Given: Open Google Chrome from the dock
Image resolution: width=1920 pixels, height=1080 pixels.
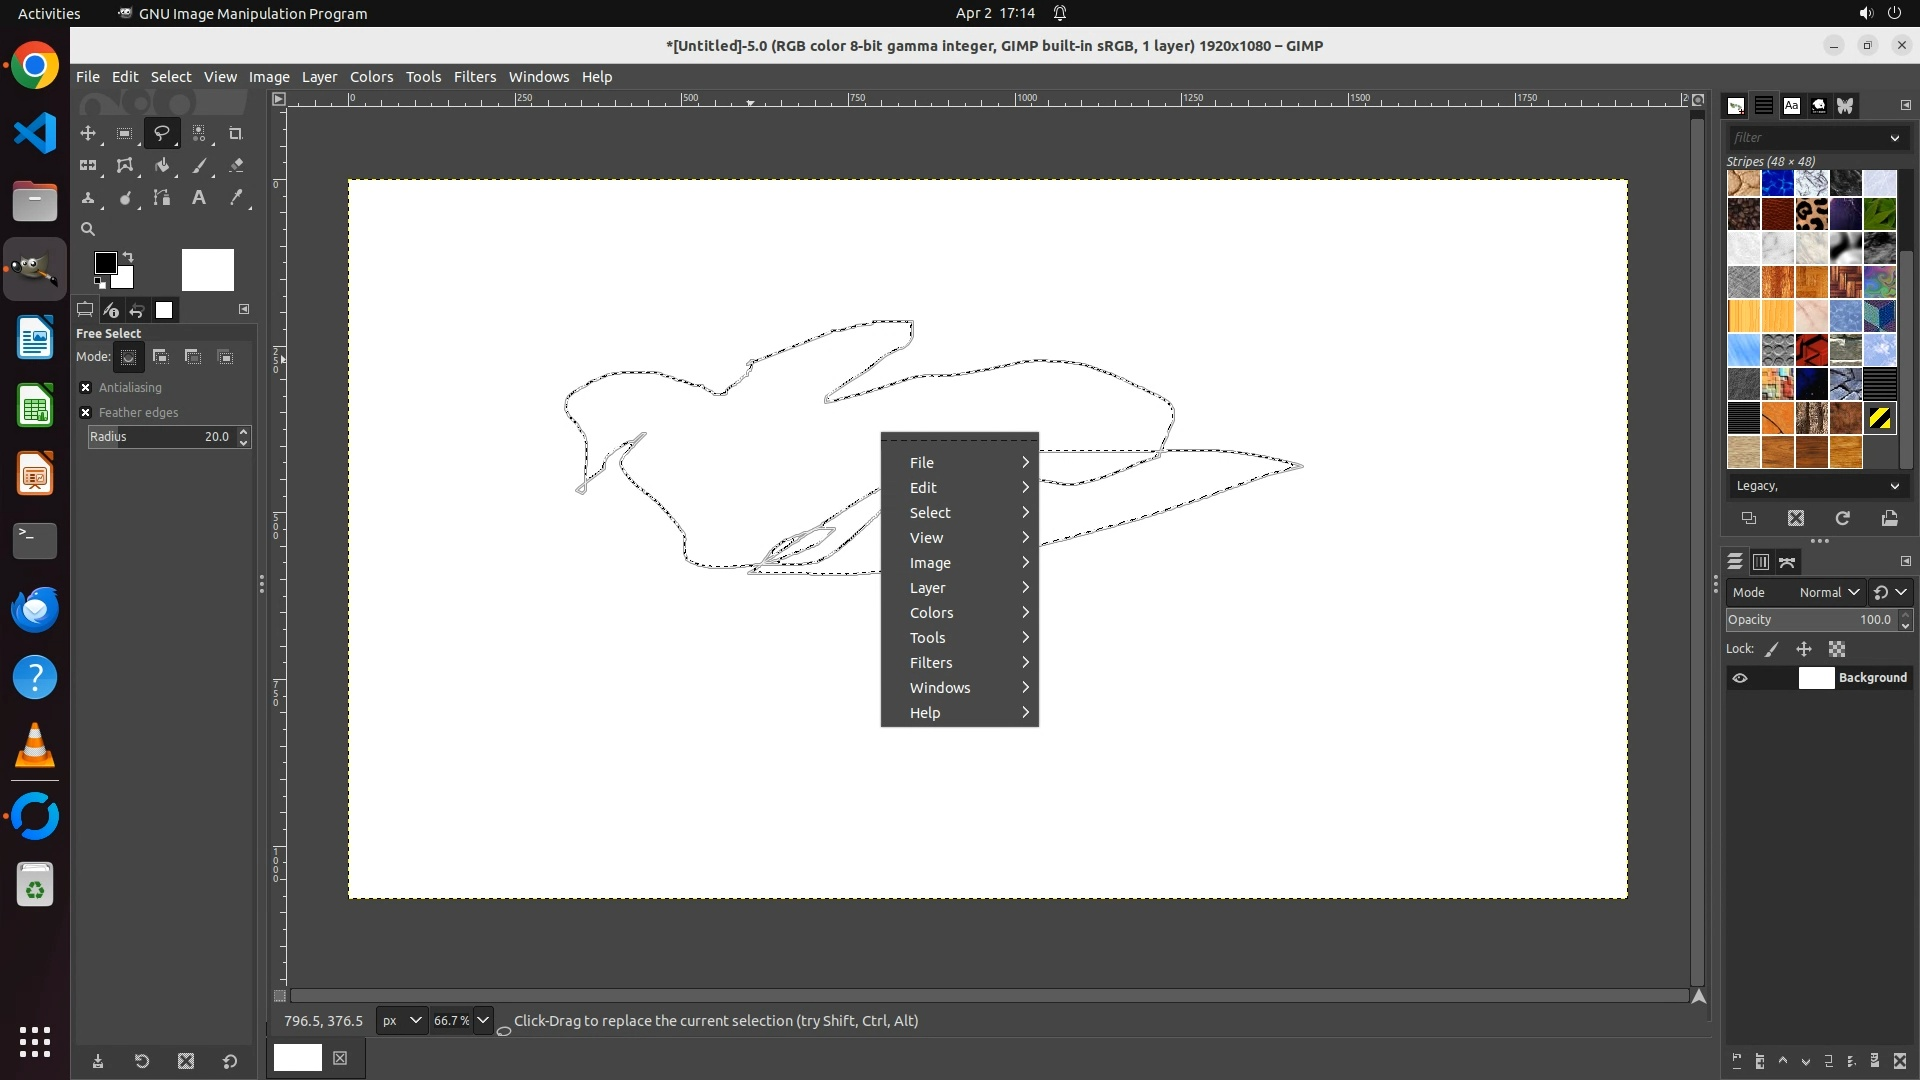Looking at the screenshot, I should [35, 67].
